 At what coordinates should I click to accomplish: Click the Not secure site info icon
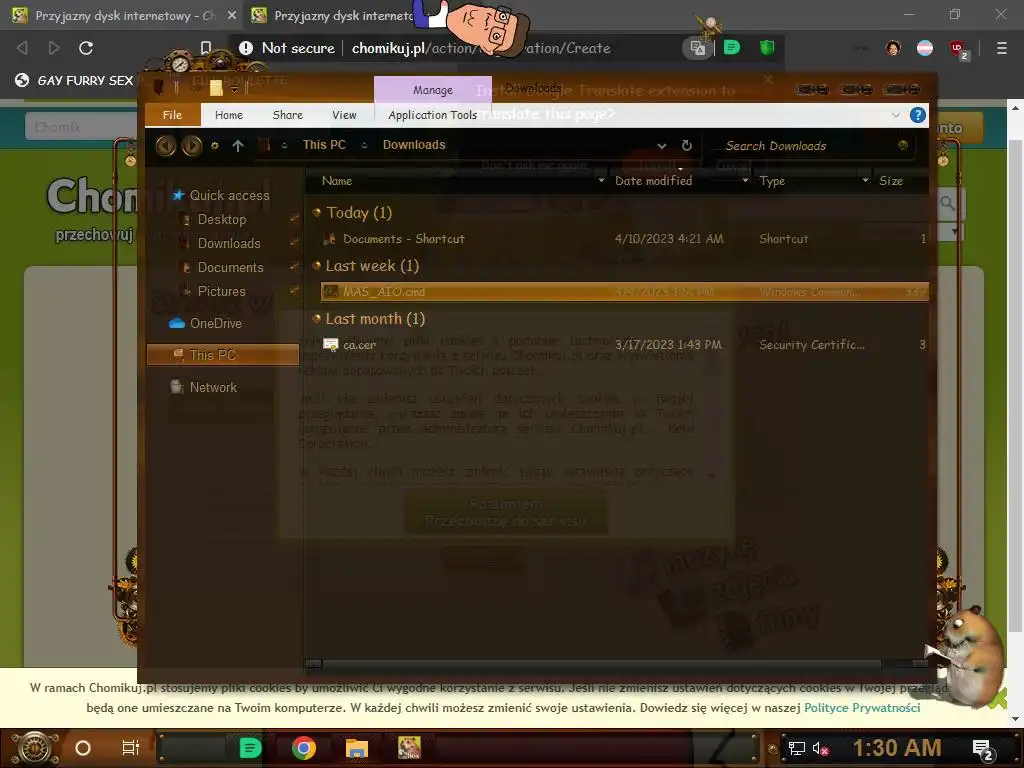(246, 48)
